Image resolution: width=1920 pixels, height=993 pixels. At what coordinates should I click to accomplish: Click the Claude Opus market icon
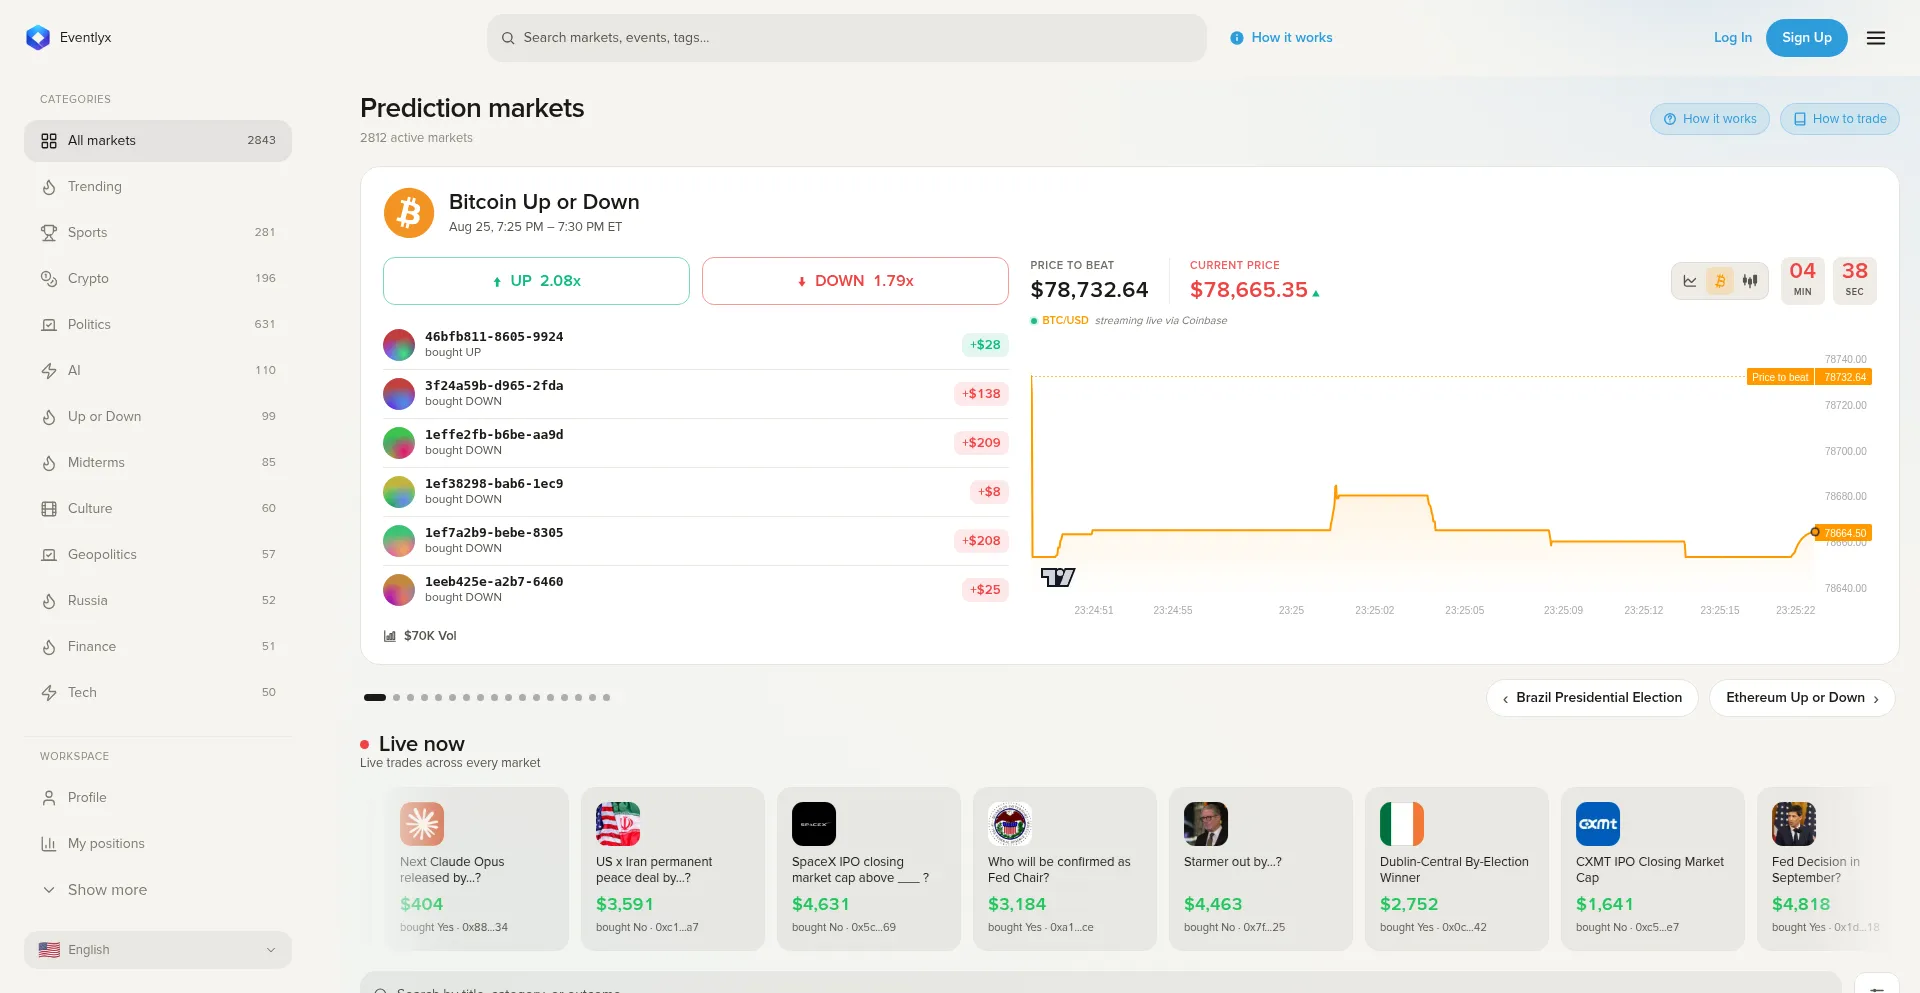(x=422, y=824)
